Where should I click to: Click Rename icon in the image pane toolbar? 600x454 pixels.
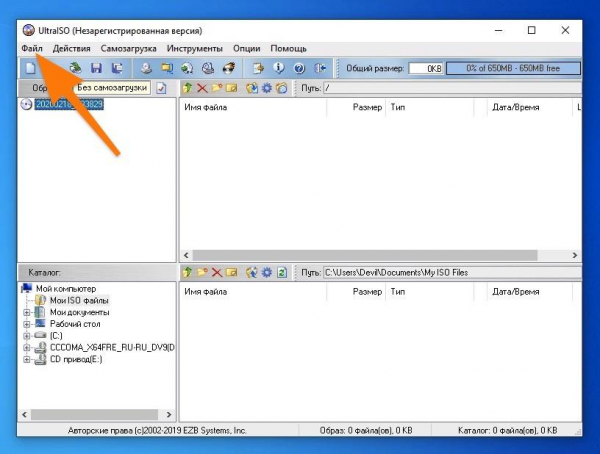coord(232,88)
